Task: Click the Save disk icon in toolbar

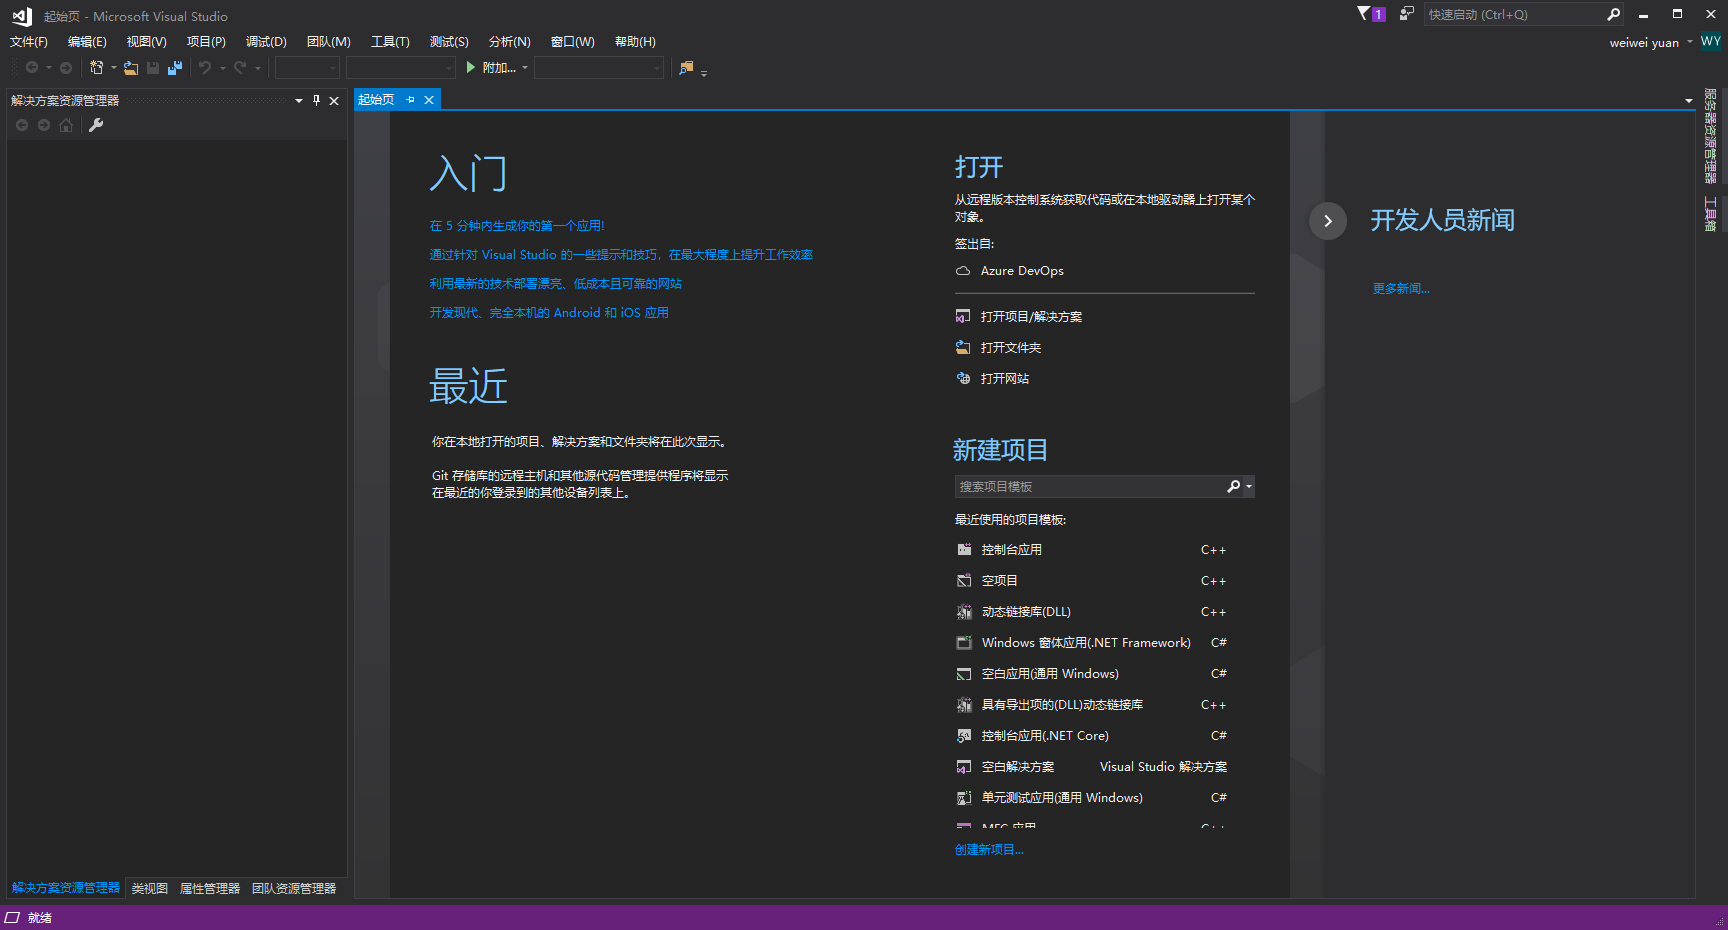Action: (153, 68)
